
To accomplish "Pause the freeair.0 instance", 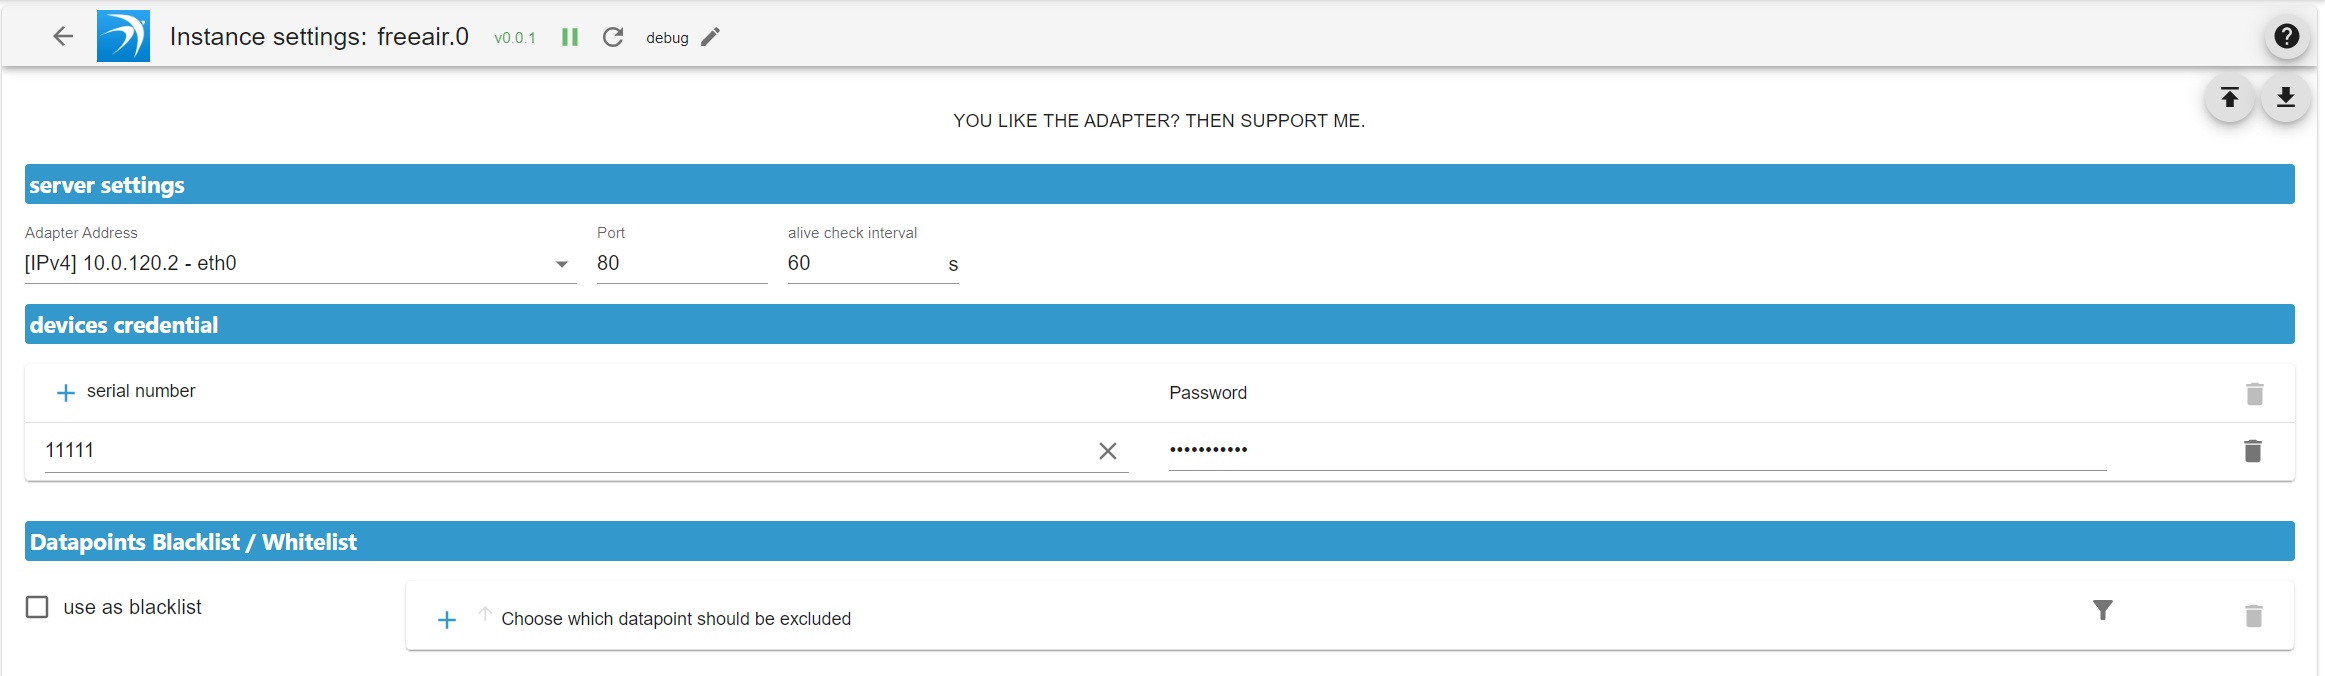I will (x=570, y=37).
